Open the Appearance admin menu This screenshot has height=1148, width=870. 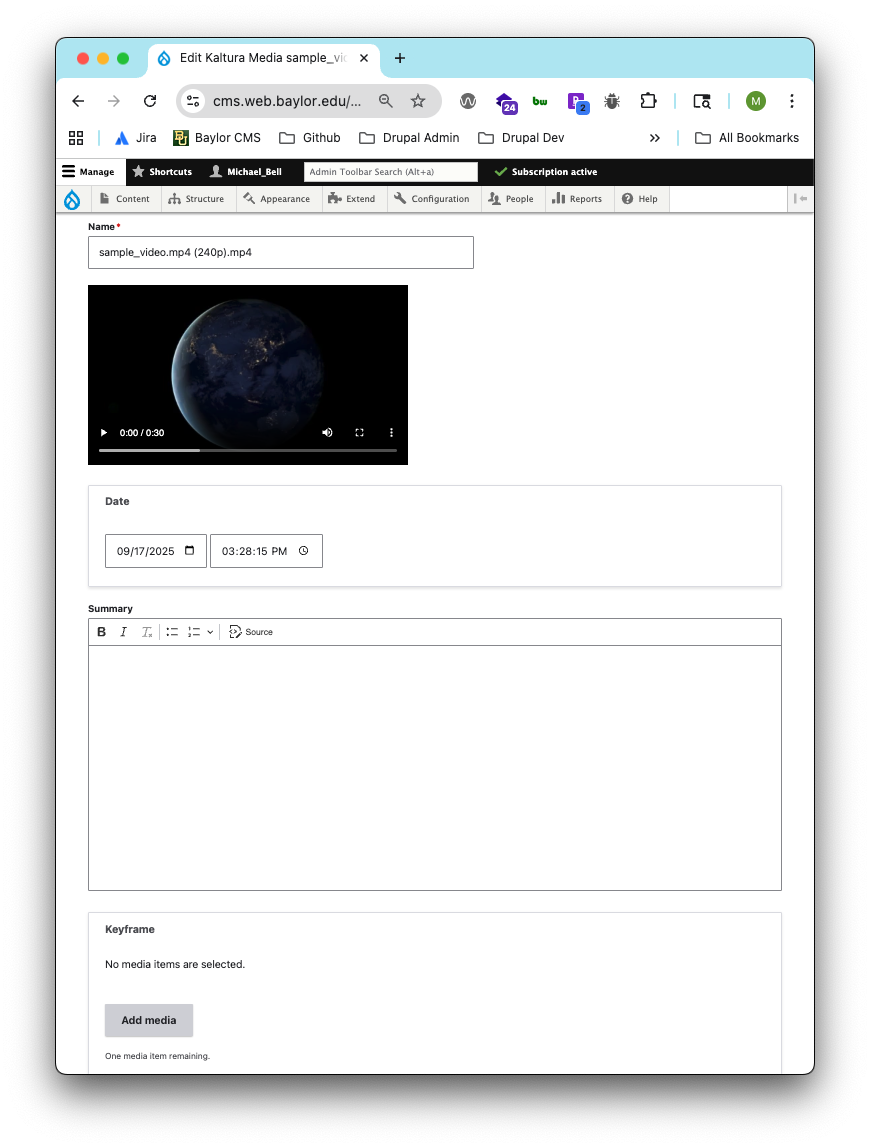277,198
